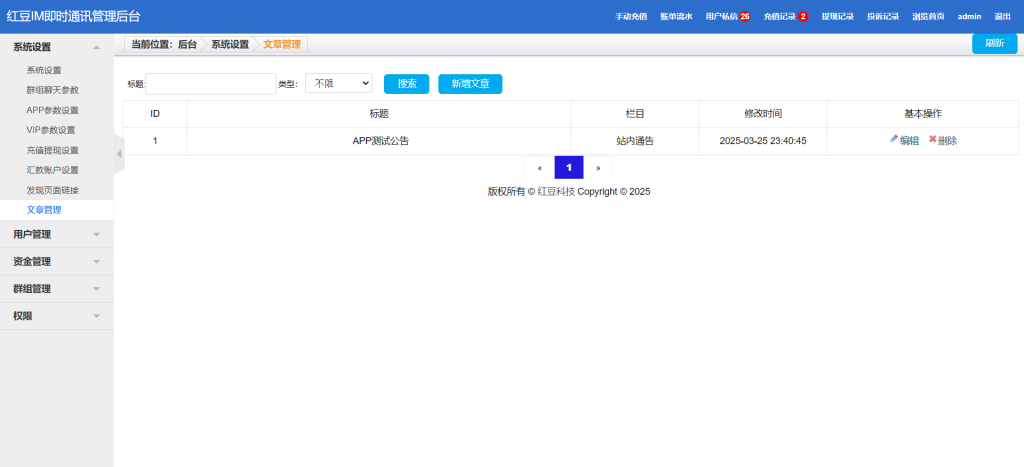Collapse the sidebar using the left arrow handle
Image resolution: width=1024 pixels, height=467 pixels.
[119, 154]
